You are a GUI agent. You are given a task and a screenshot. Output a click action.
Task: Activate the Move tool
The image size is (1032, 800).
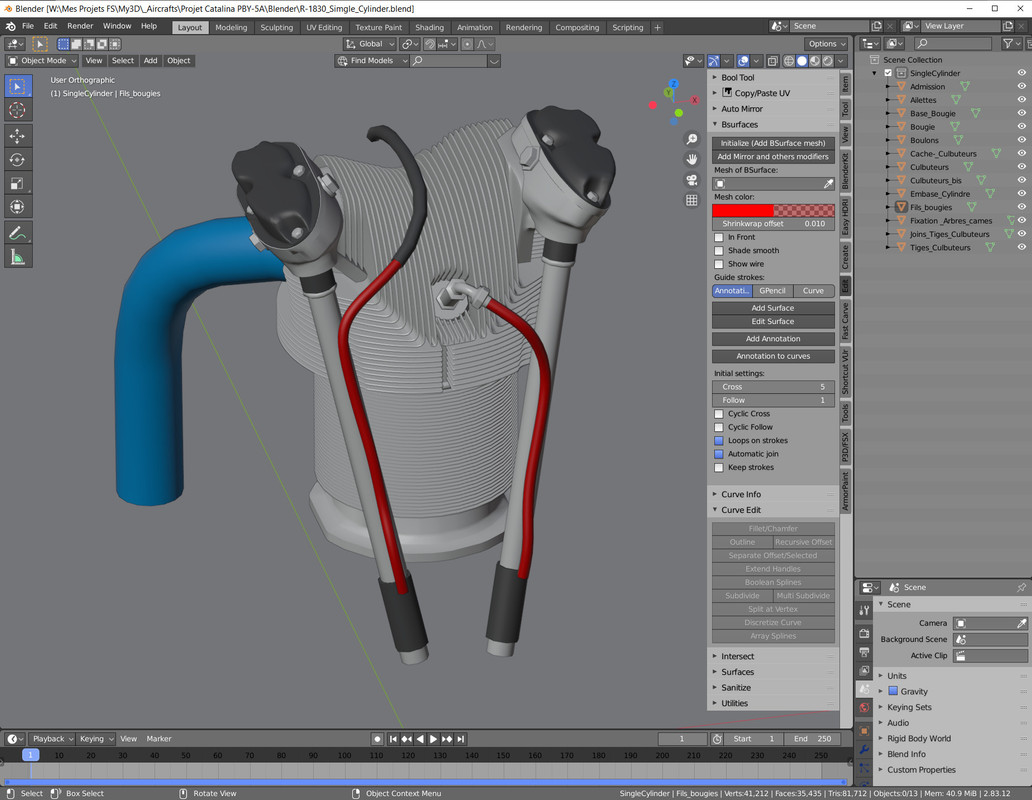tap(17, 136)
